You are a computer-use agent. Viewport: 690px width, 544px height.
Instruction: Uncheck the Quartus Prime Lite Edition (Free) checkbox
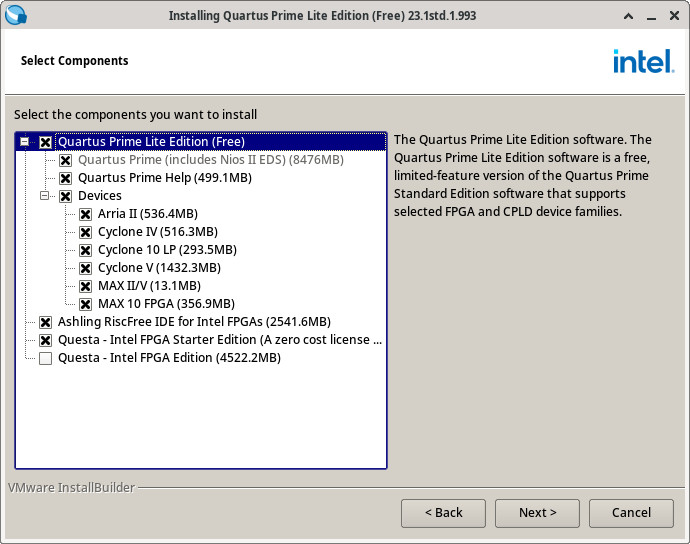pyautogui.click(x=45, y=142)
